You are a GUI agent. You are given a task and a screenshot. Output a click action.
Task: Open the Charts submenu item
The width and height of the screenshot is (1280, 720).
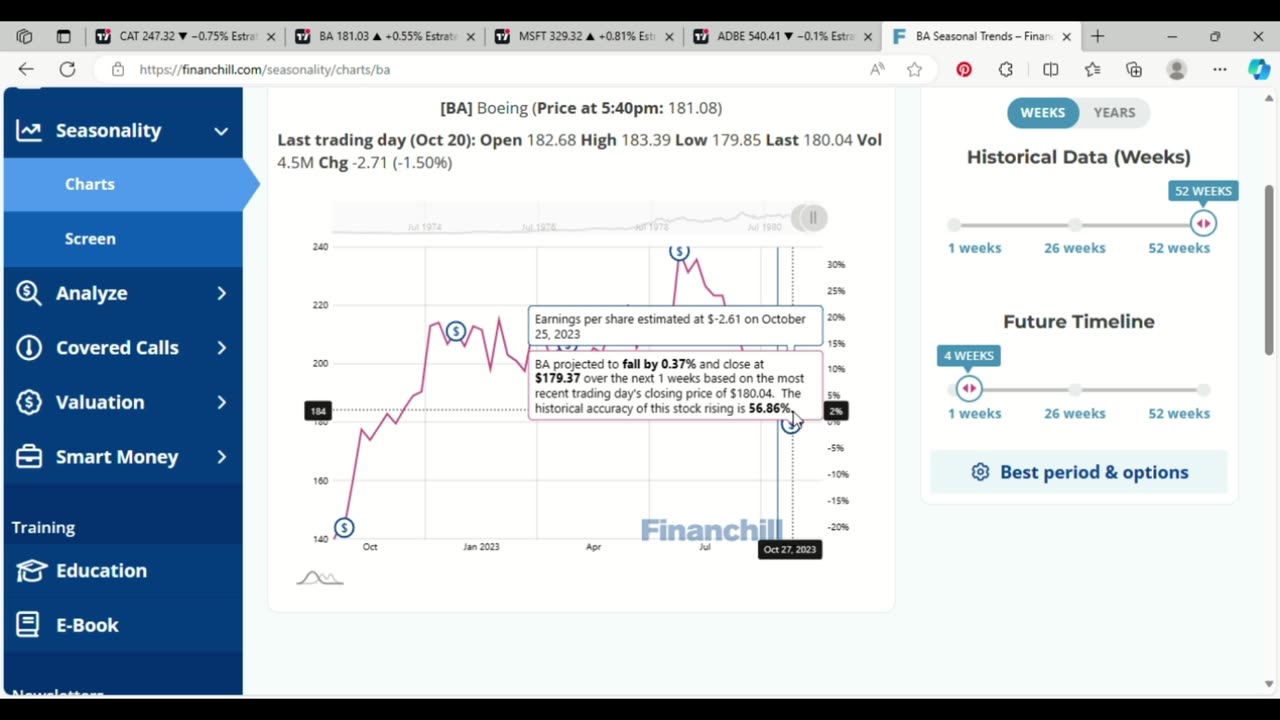click(x=90, y=184)
